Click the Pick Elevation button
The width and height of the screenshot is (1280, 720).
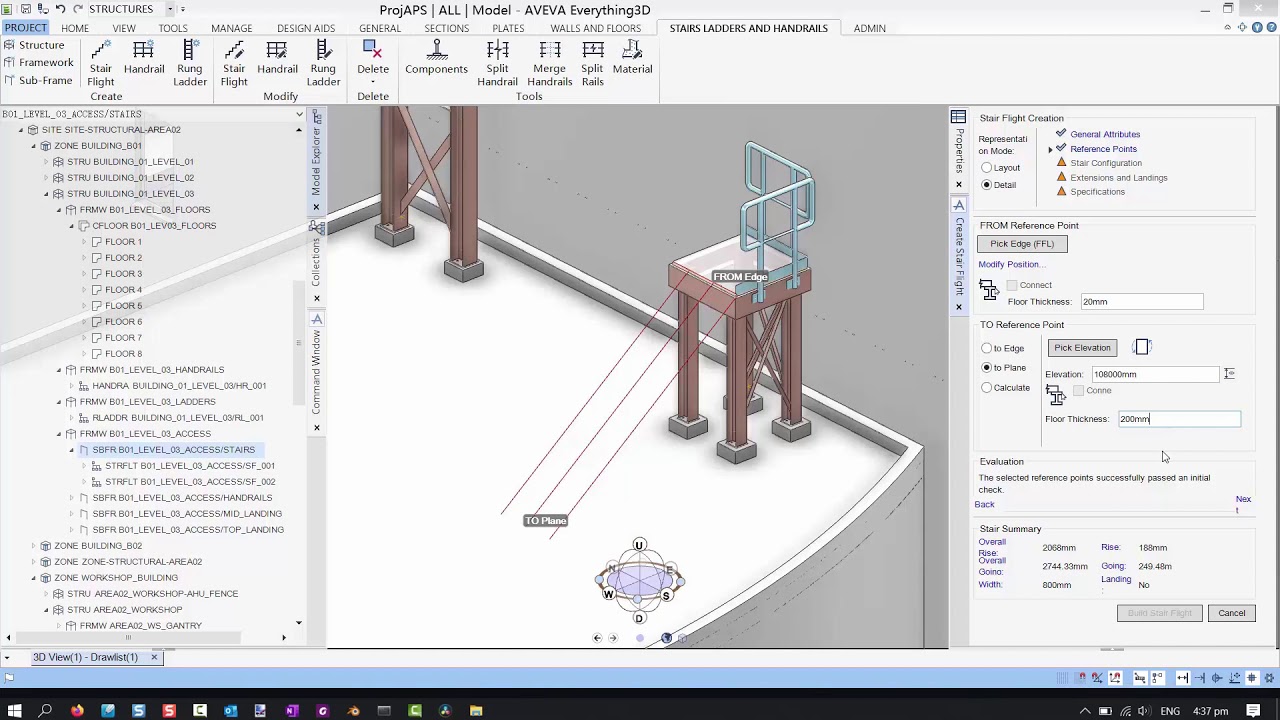coord(1082,348)
